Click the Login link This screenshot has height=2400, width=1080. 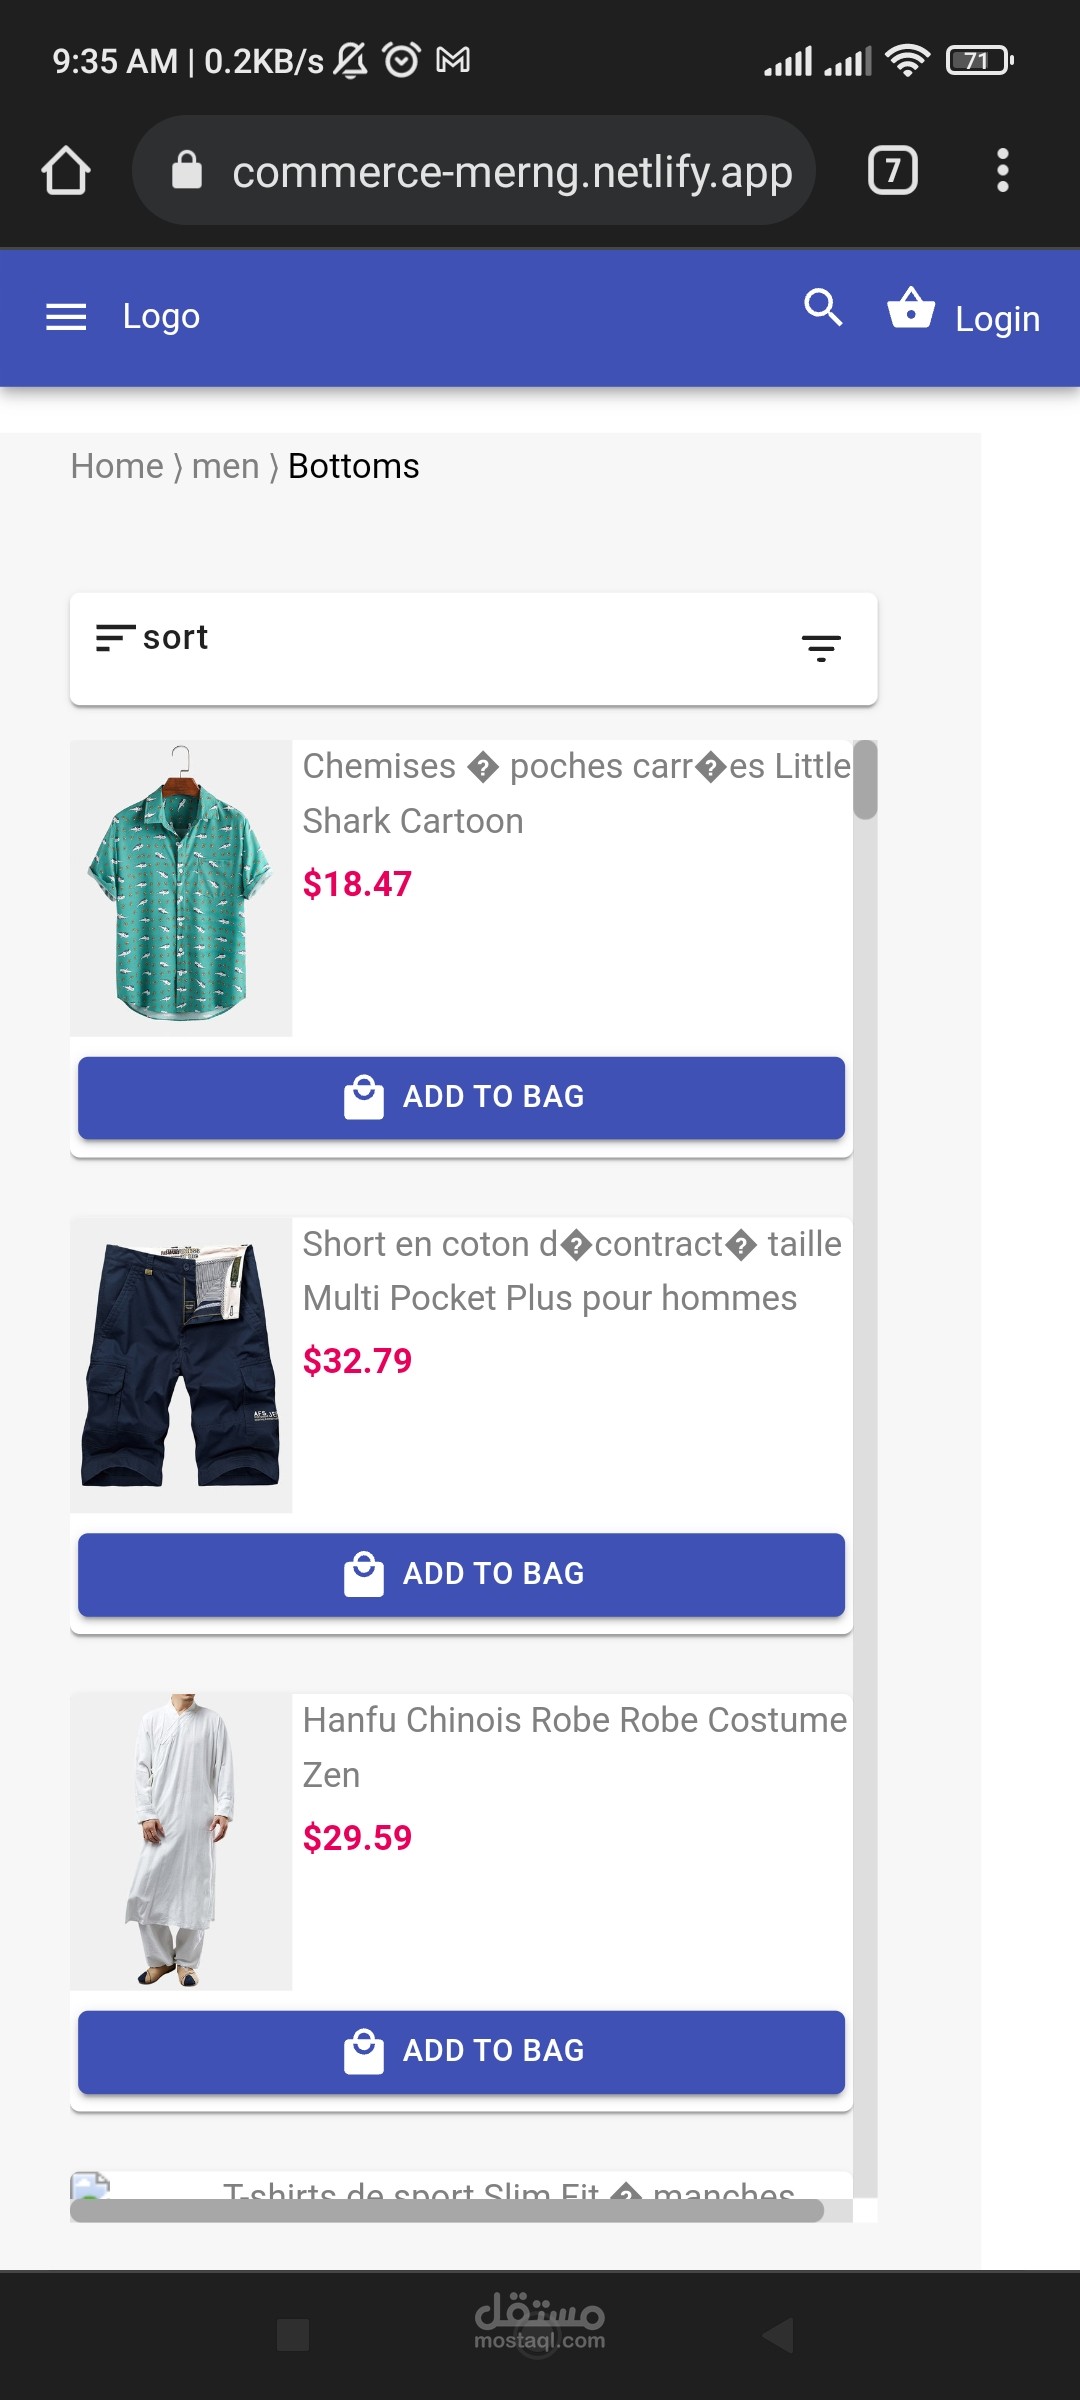(x=997, y=319)
